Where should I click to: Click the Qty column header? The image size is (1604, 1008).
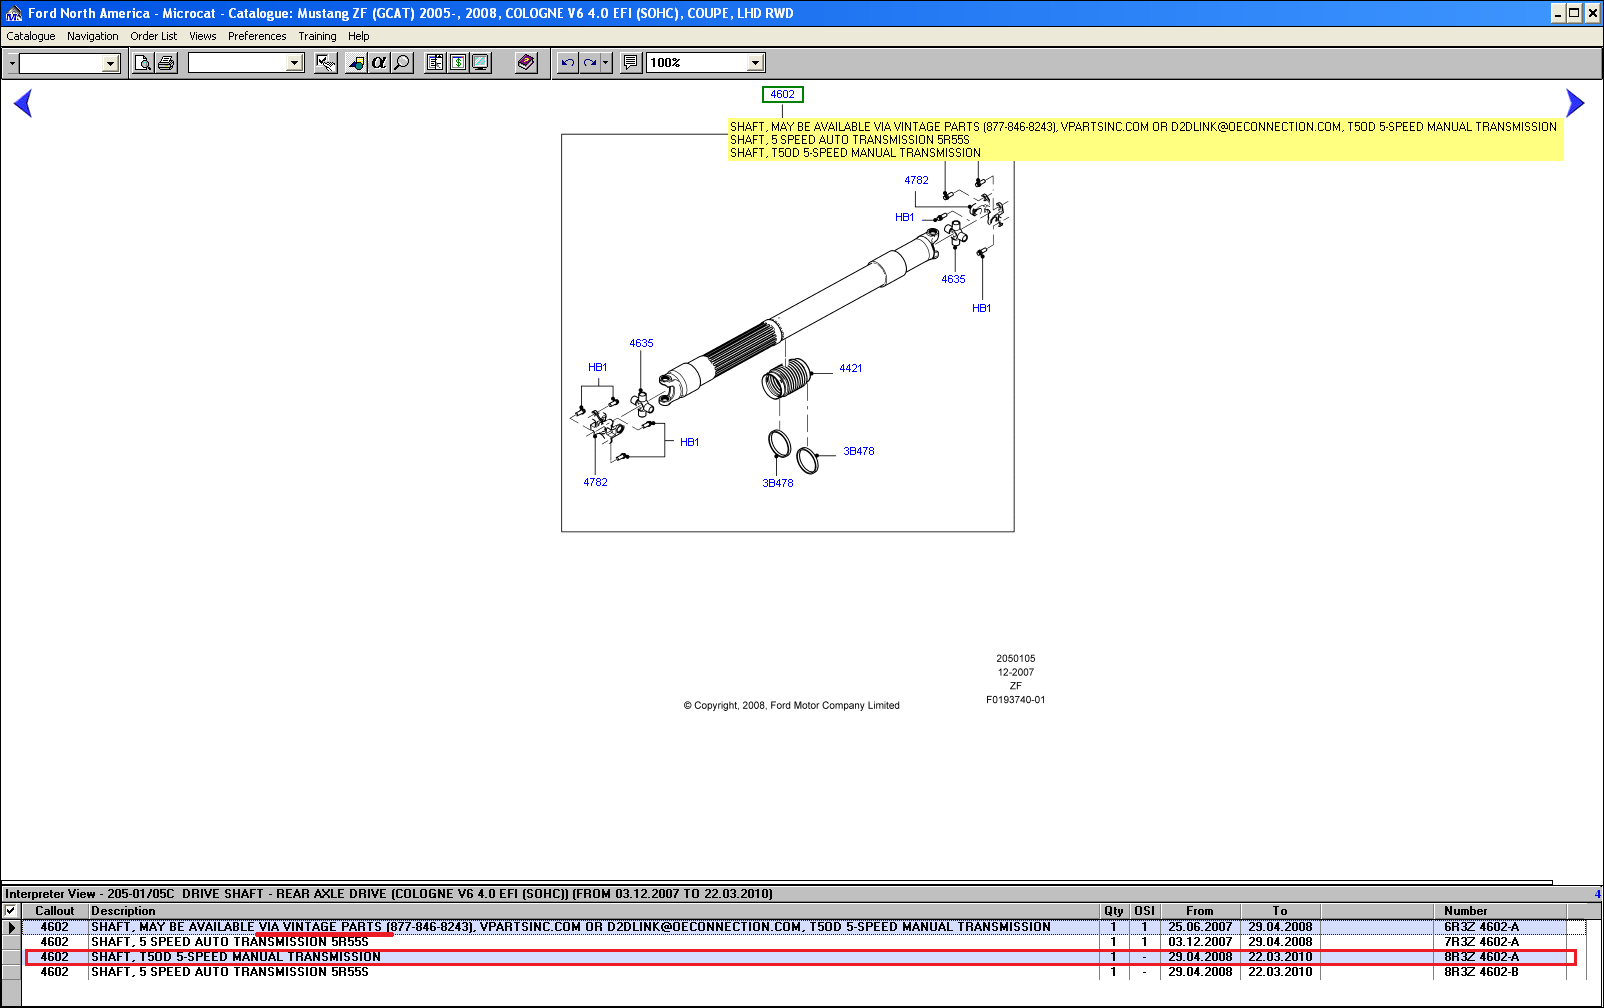[1114, 911]
